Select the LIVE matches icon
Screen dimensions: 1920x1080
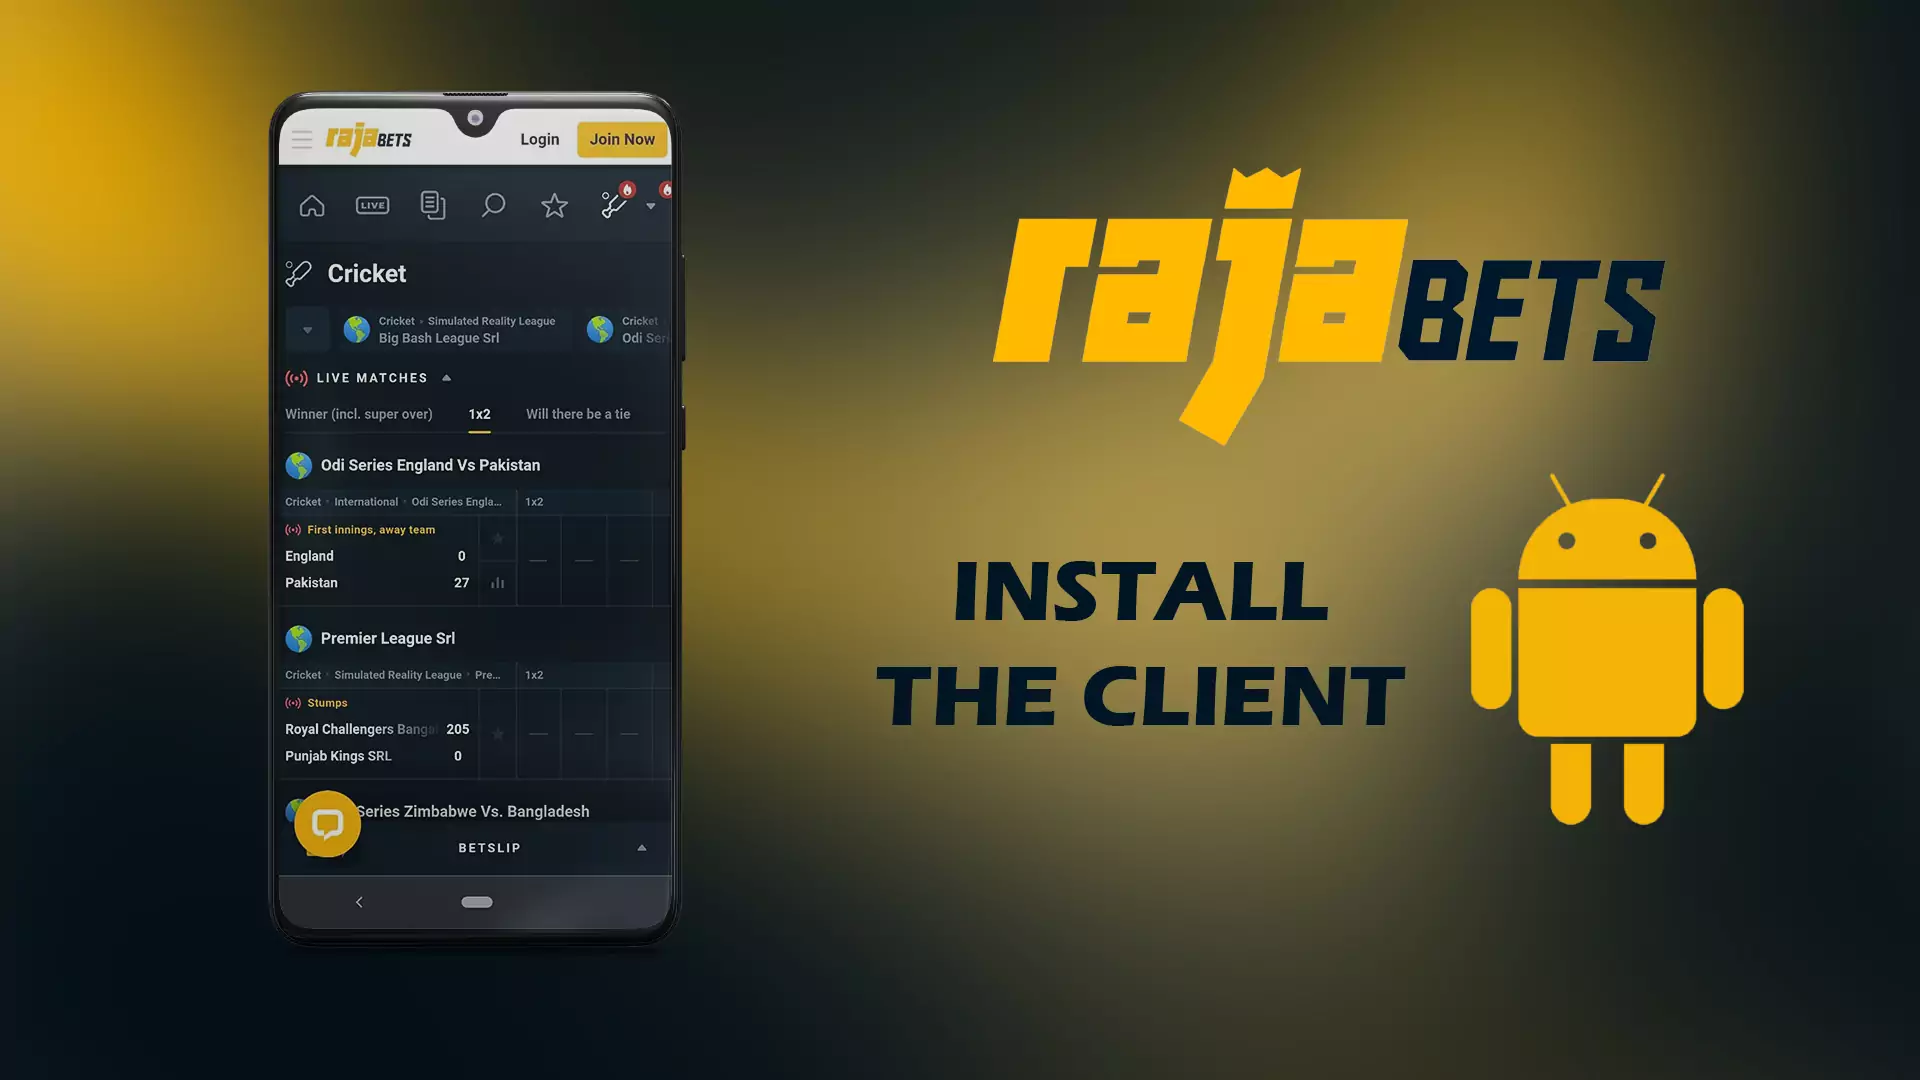point(372,204)
